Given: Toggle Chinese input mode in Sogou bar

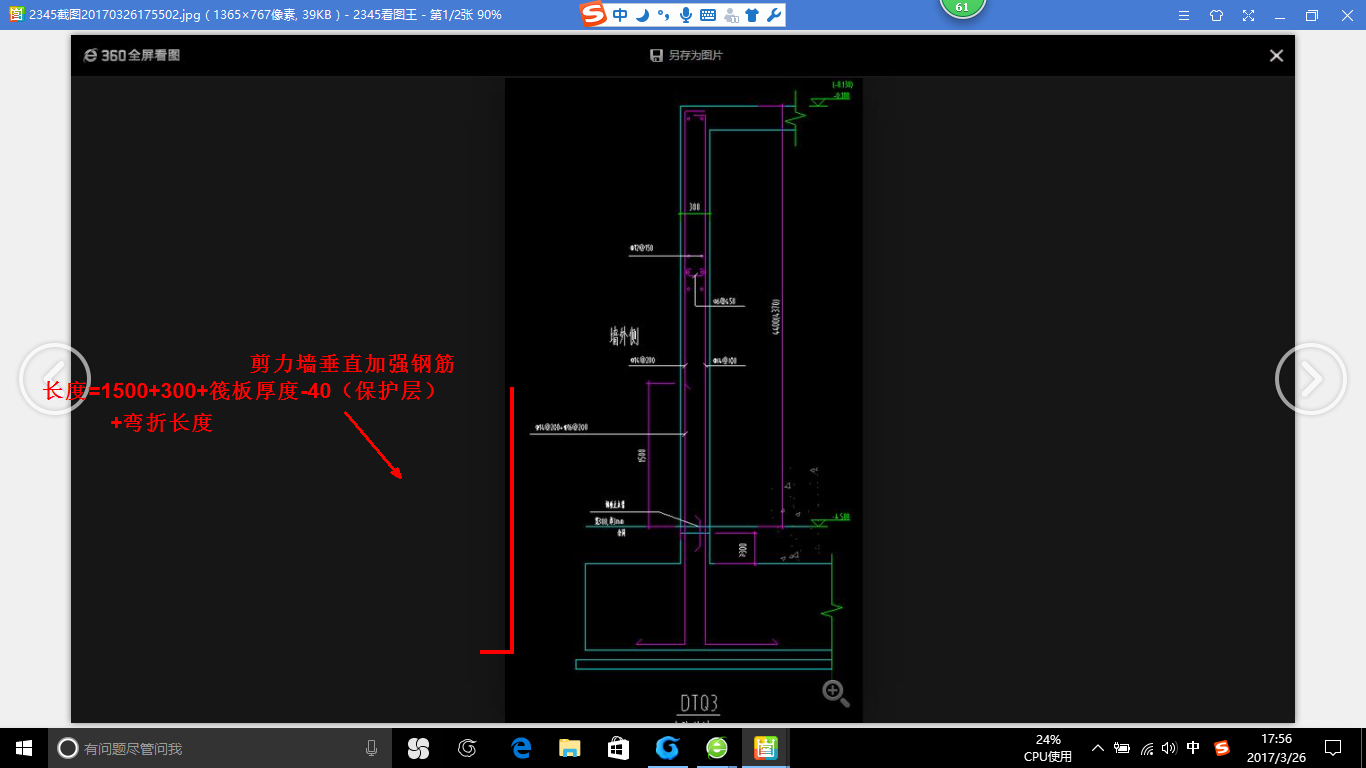Looking at the screenshot, I should tap(620, 15).
